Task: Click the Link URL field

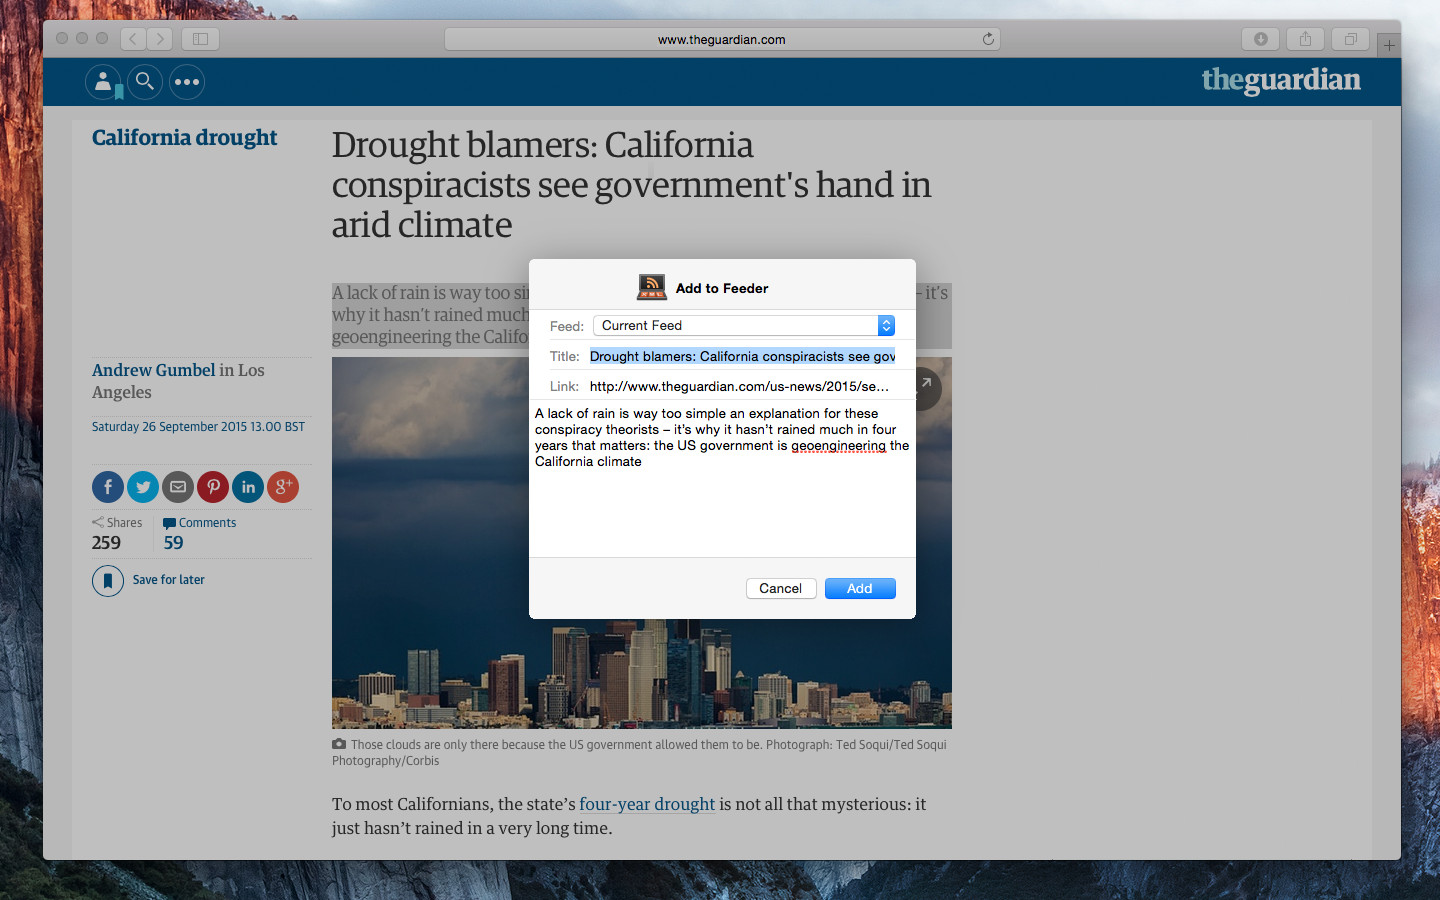Action: (x=742, y=386)
